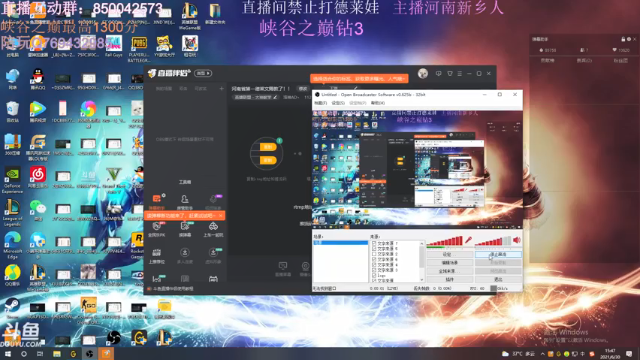Toggle the 文字来源 4 source checkbox
This screenshot has width=640, height=360.
pyautogui.click(x=374, y=265)
